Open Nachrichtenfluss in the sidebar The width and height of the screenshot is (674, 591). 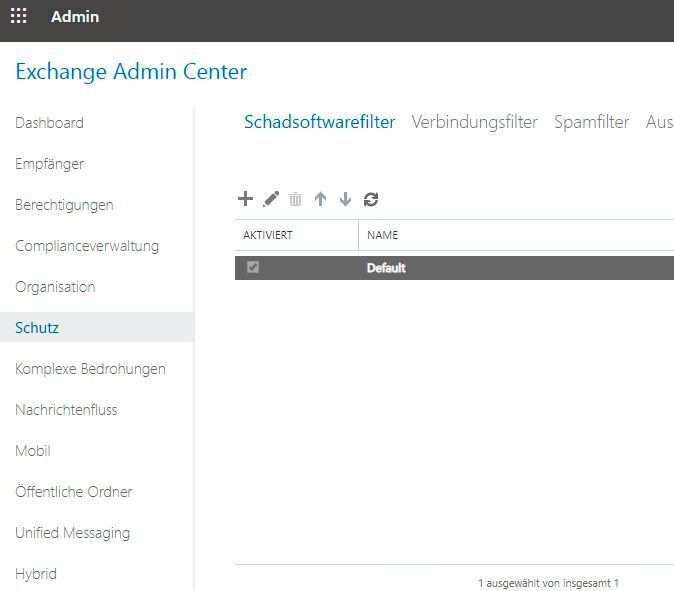click(x=66, y=410)
